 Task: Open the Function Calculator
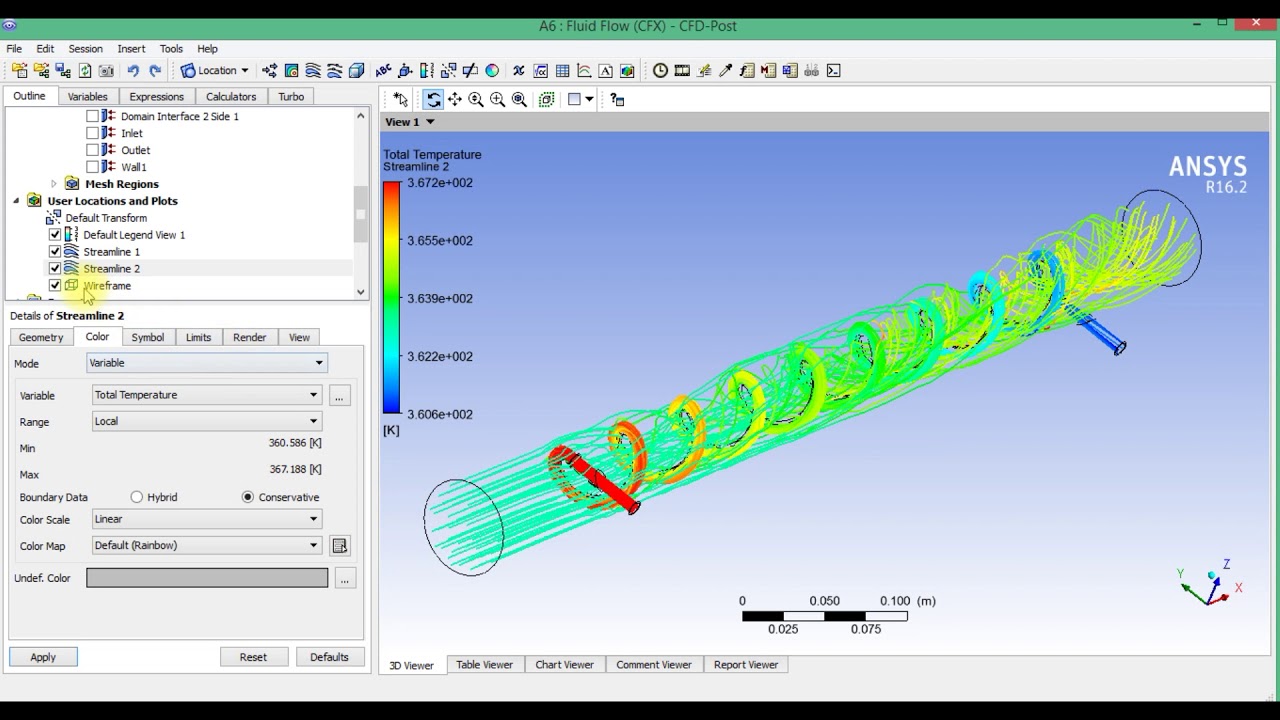[x=747, y=71]
